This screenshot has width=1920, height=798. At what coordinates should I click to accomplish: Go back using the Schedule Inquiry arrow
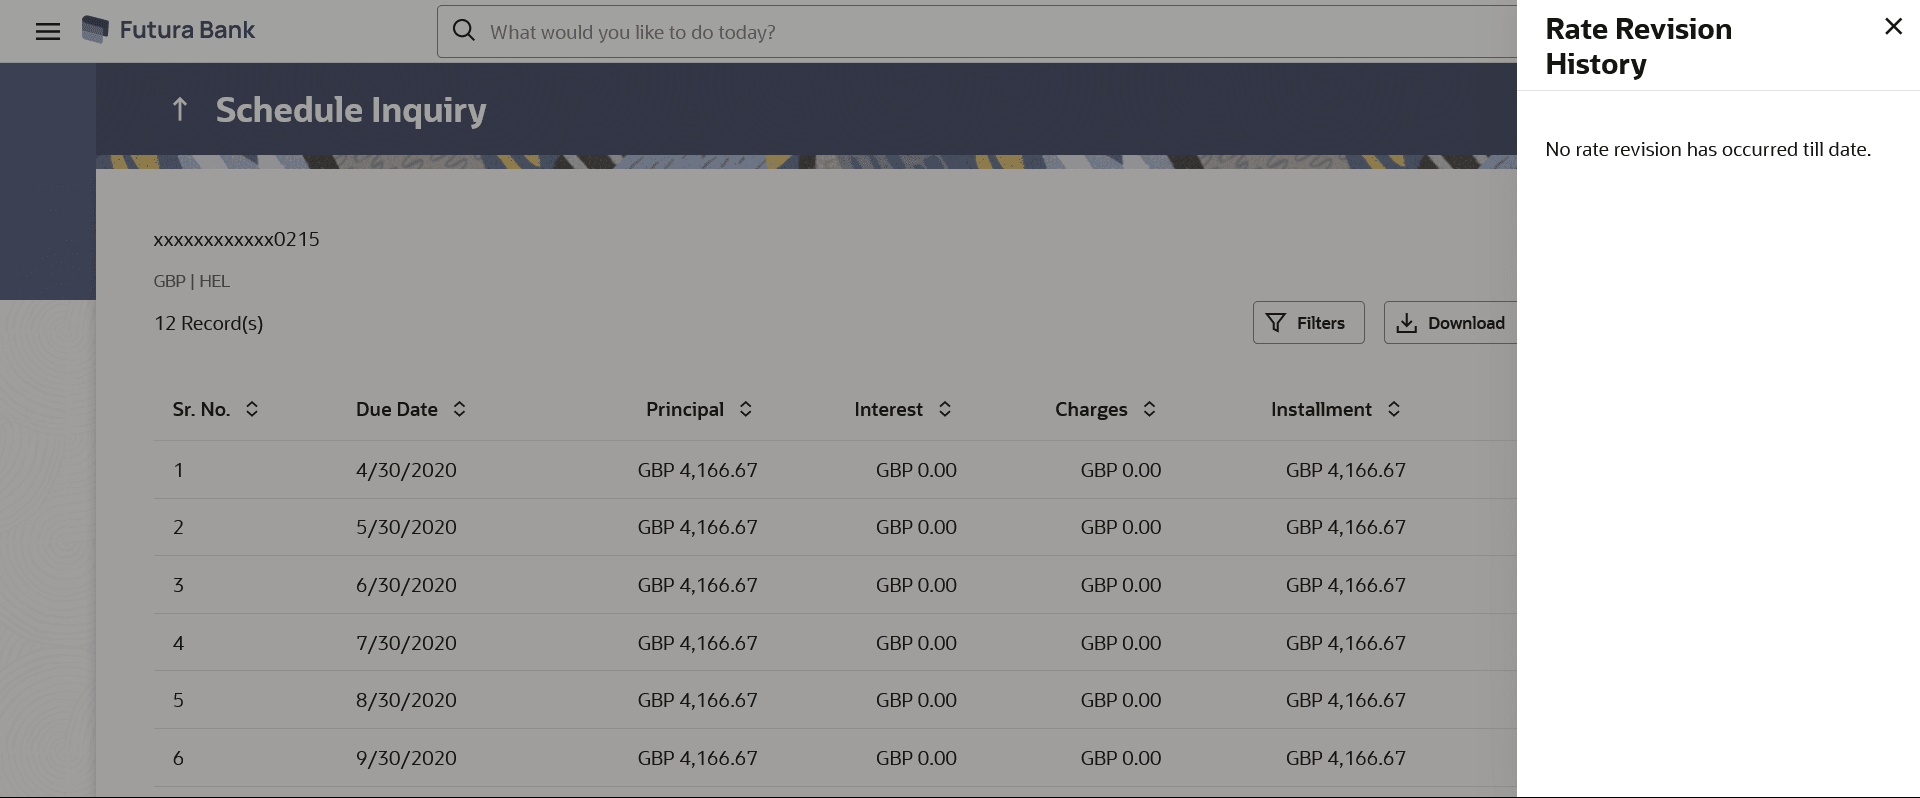tap(180, 109)
